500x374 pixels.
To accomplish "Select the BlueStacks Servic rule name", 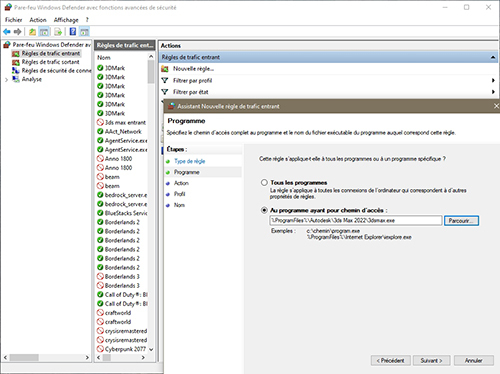I will (x=126, y=213).
